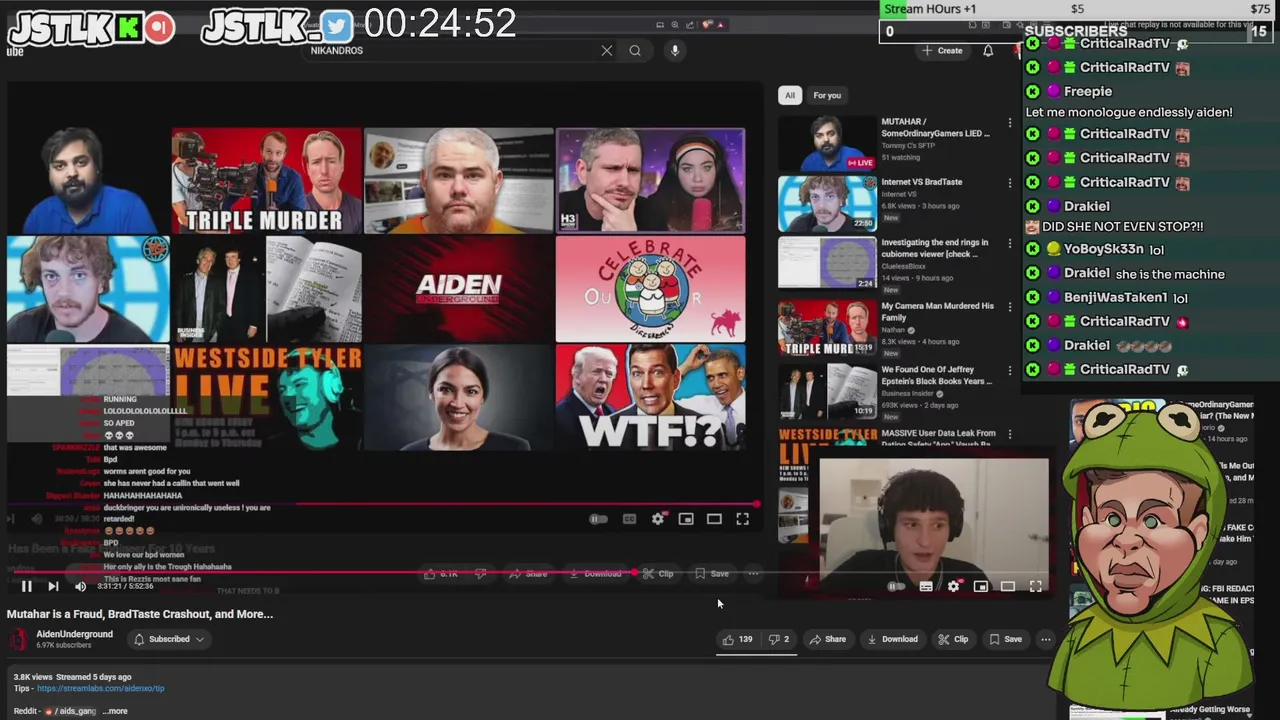
Task: Save video to playlist from action row
Action: tap(1005, 639)
